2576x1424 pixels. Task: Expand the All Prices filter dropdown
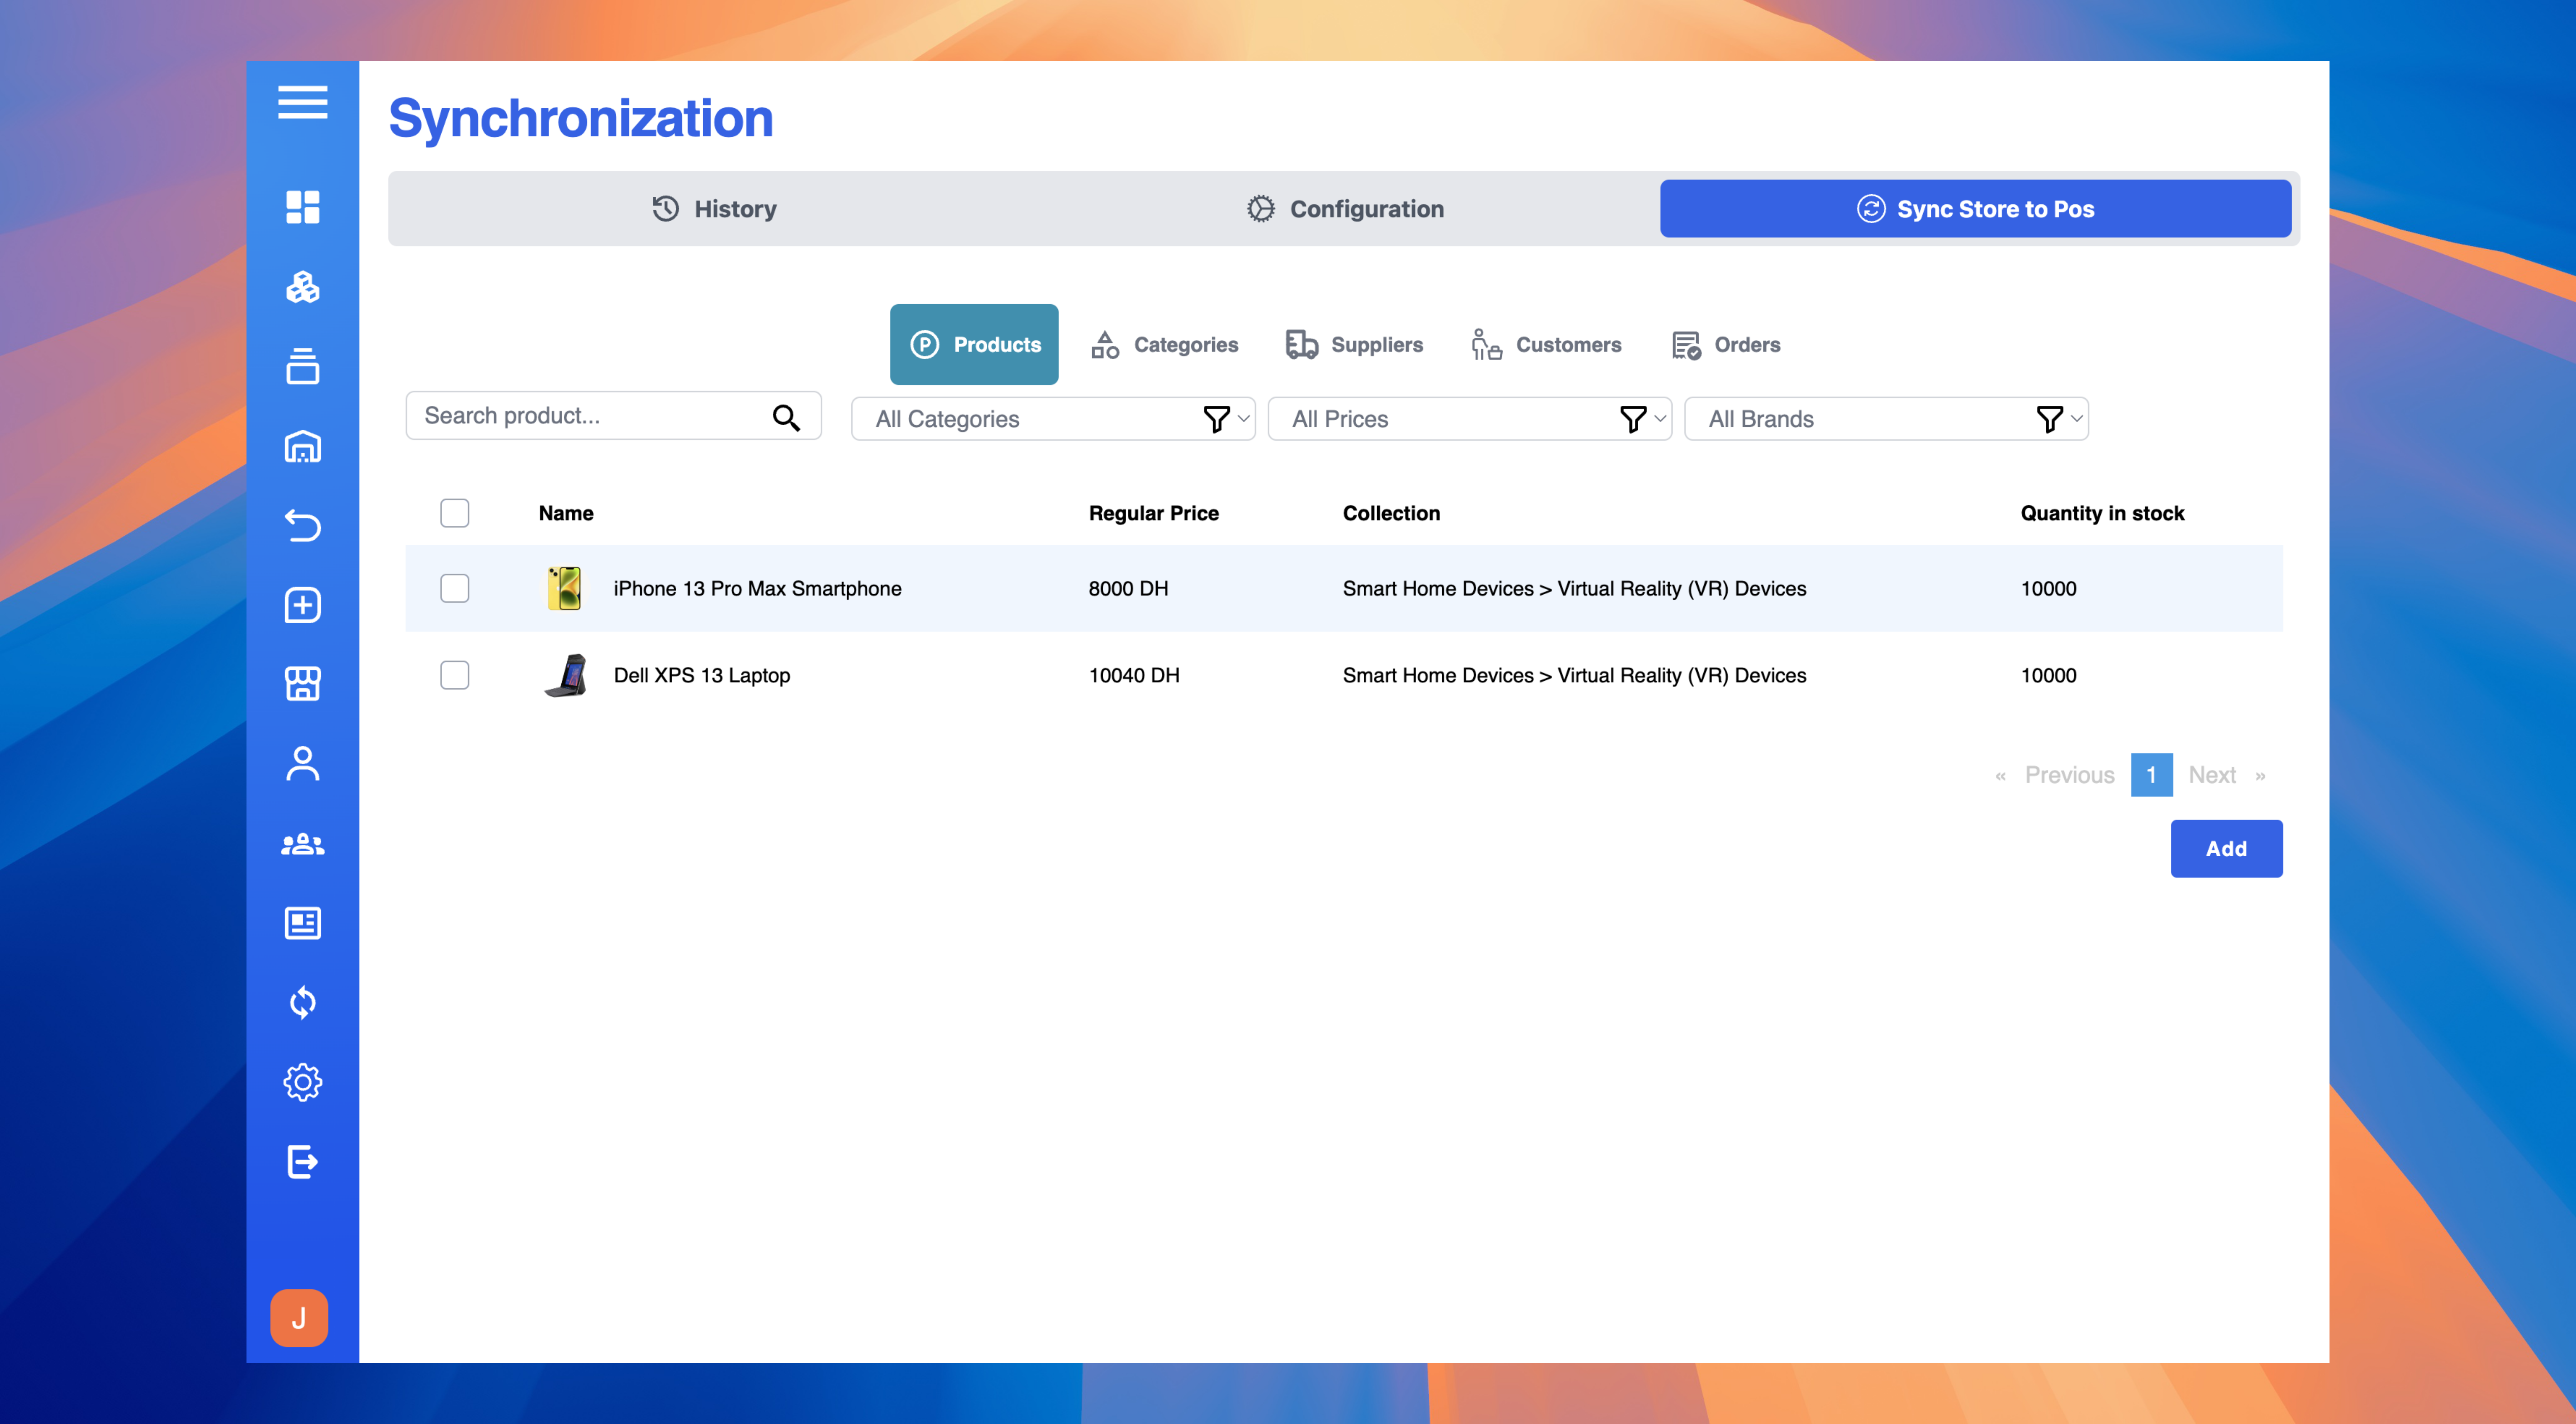(1469, 419)
